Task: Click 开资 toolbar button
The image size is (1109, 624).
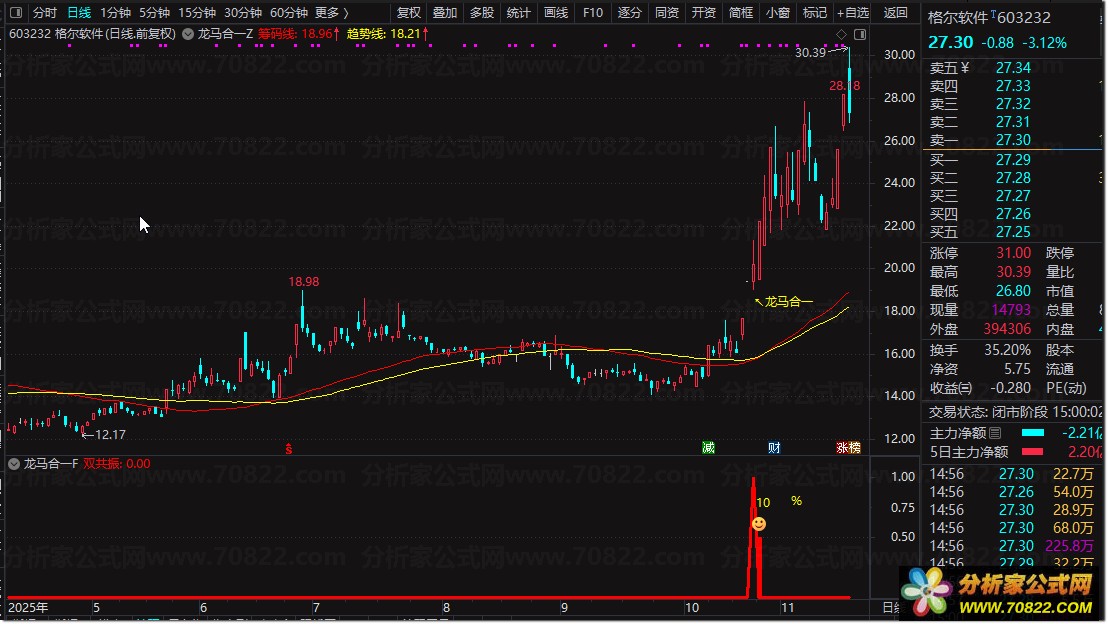Action: point(704,13)
